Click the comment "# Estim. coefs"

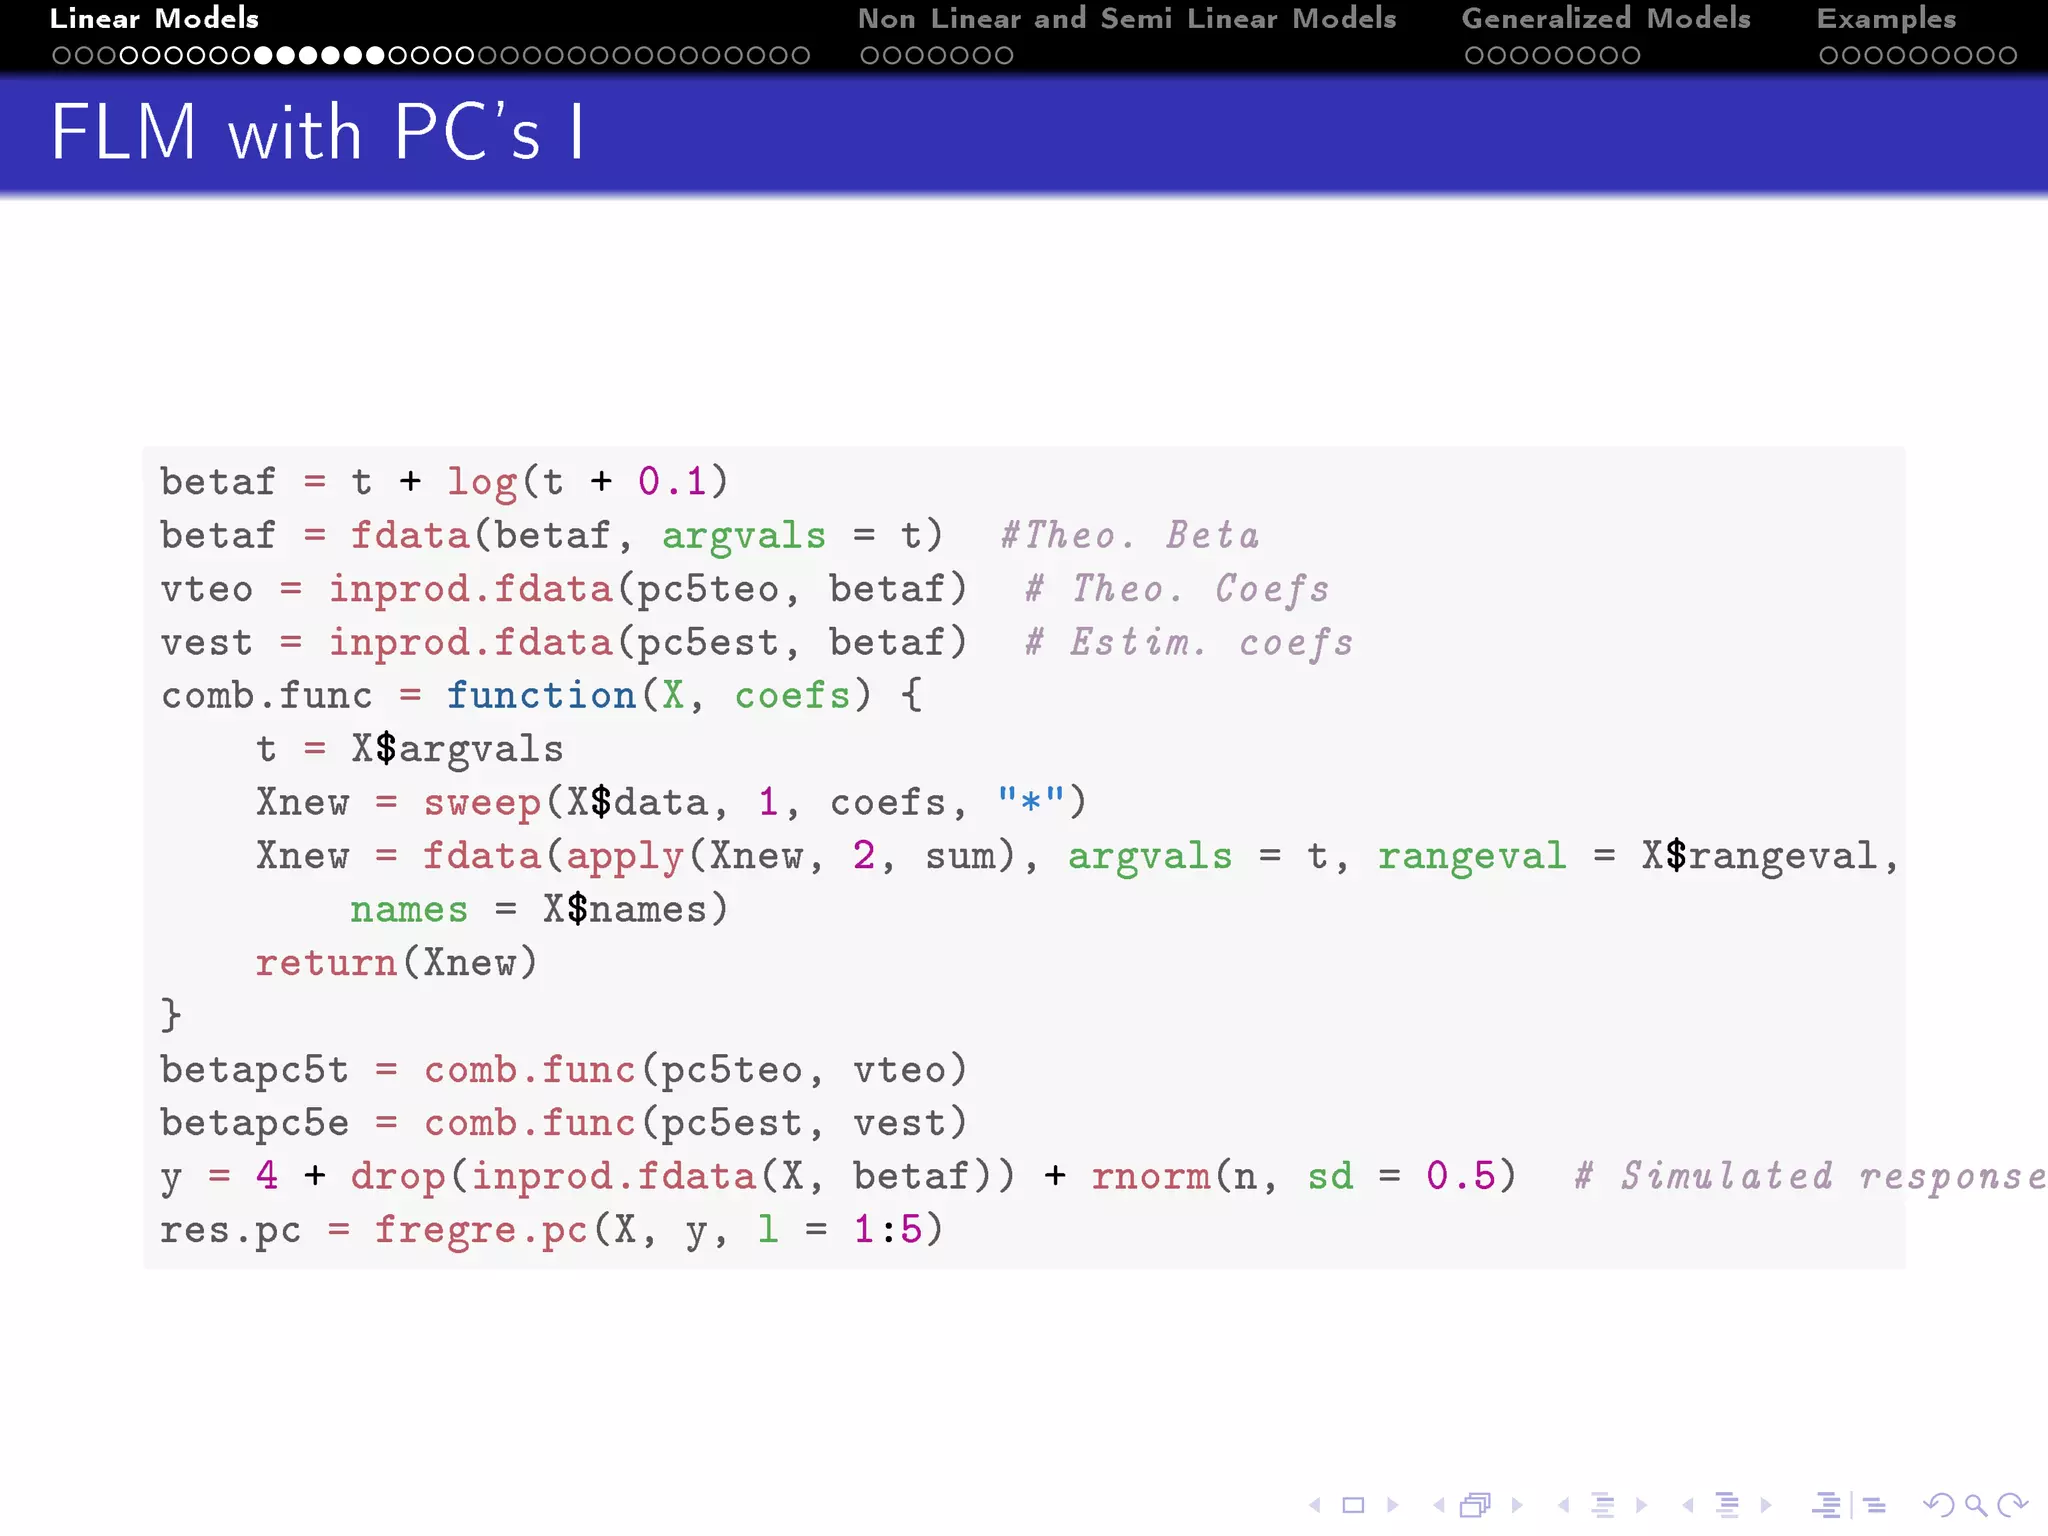click(x=1189, y=643)
